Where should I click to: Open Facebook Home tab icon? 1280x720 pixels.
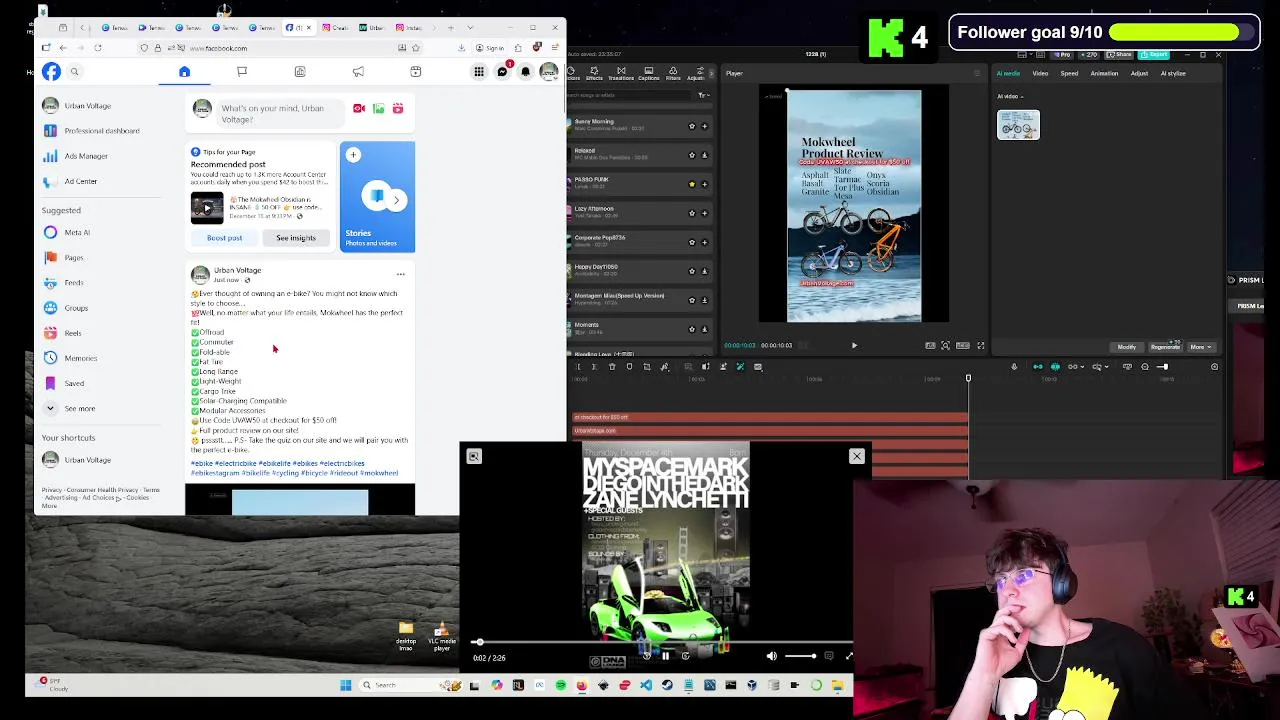click(184, 72)
